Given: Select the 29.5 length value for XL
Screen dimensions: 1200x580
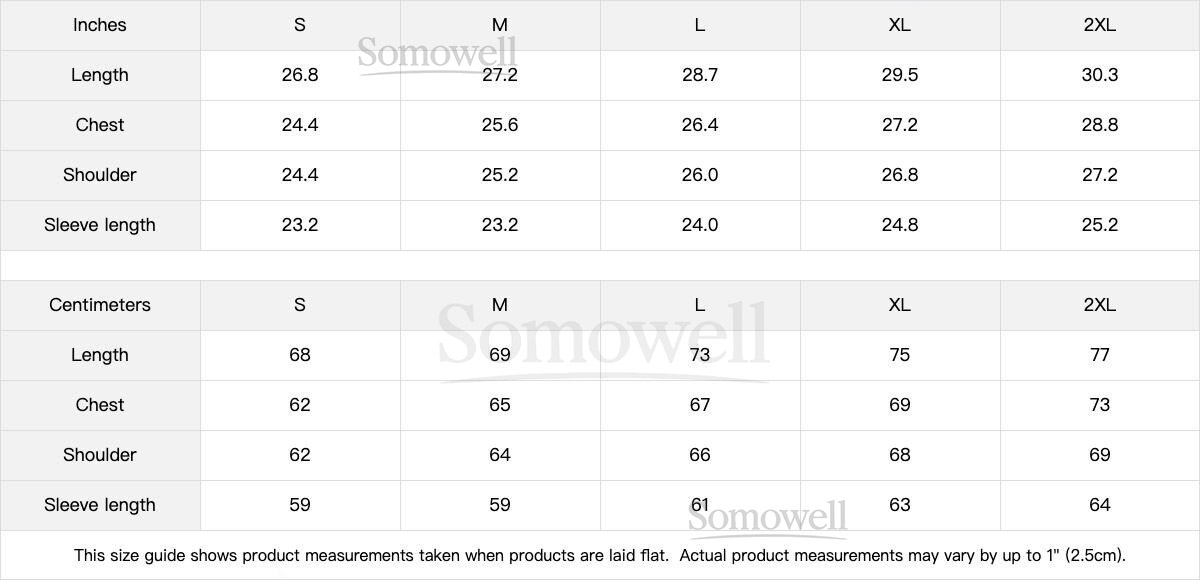Looking at the screenshot, I should pos(899,75).
